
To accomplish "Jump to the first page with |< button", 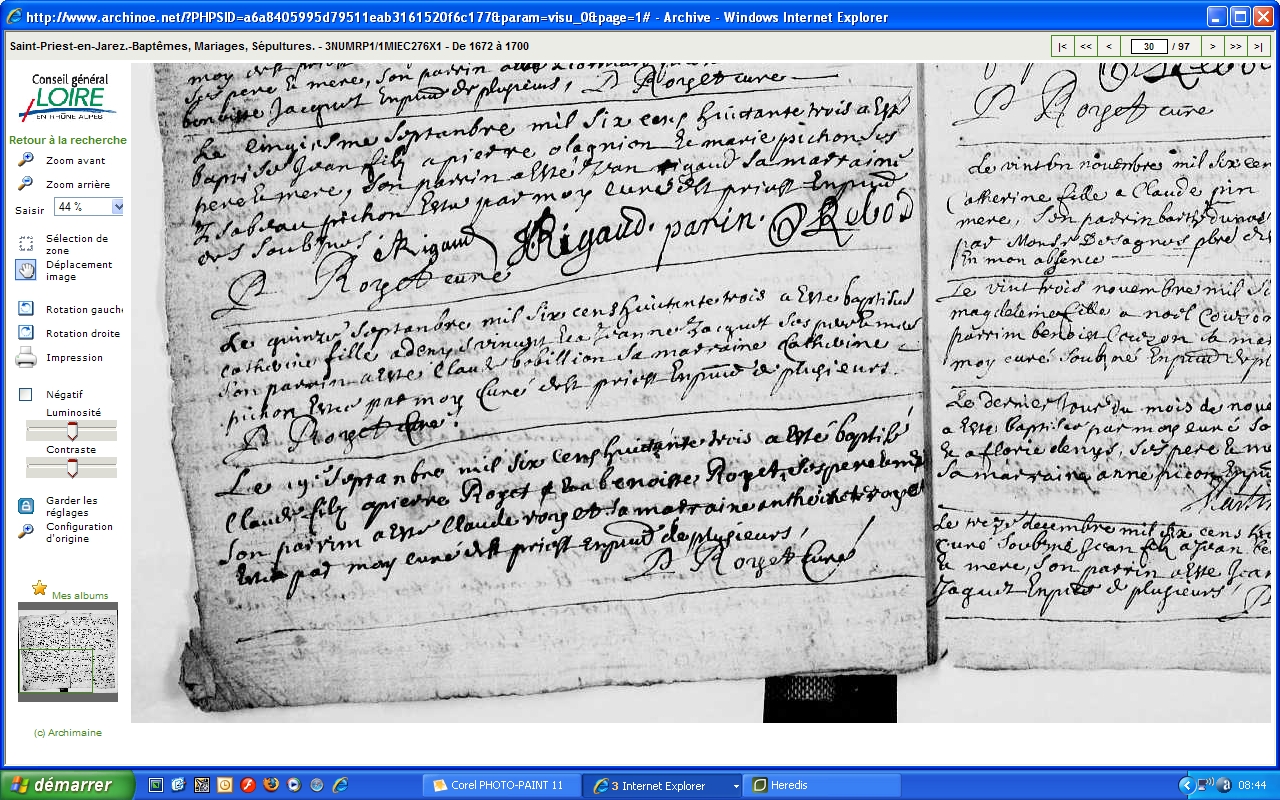I will pos(1062,46).
